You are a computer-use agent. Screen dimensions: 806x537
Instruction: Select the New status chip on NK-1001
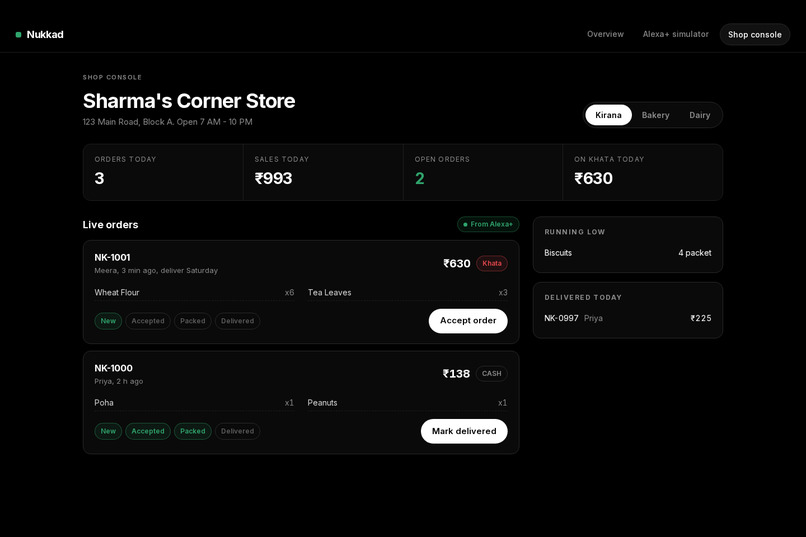coord(108,321)
